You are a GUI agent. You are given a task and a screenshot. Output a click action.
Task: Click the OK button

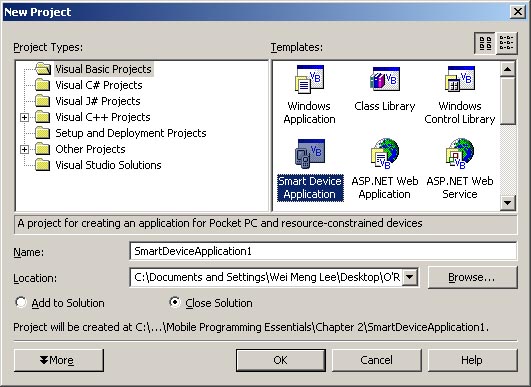[x=281, y=360]
